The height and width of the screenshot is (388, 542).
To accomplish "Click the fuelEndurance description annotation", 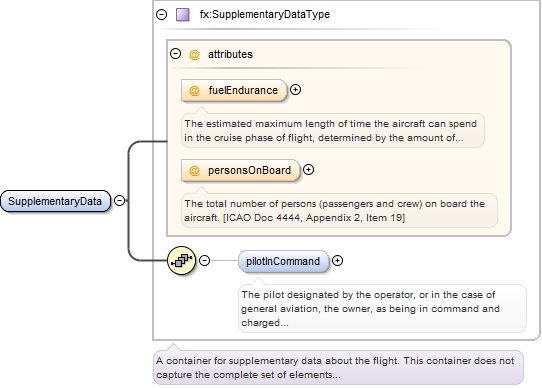I will [x=333, y=131].
